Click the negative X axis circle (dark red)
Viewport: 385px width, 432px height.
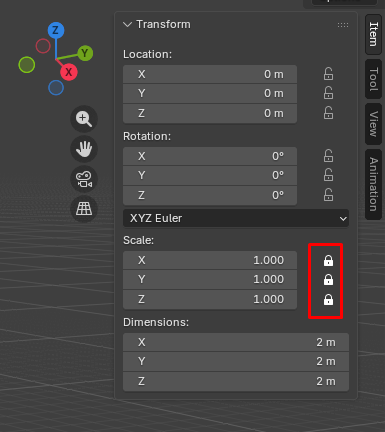coord(43,46)
